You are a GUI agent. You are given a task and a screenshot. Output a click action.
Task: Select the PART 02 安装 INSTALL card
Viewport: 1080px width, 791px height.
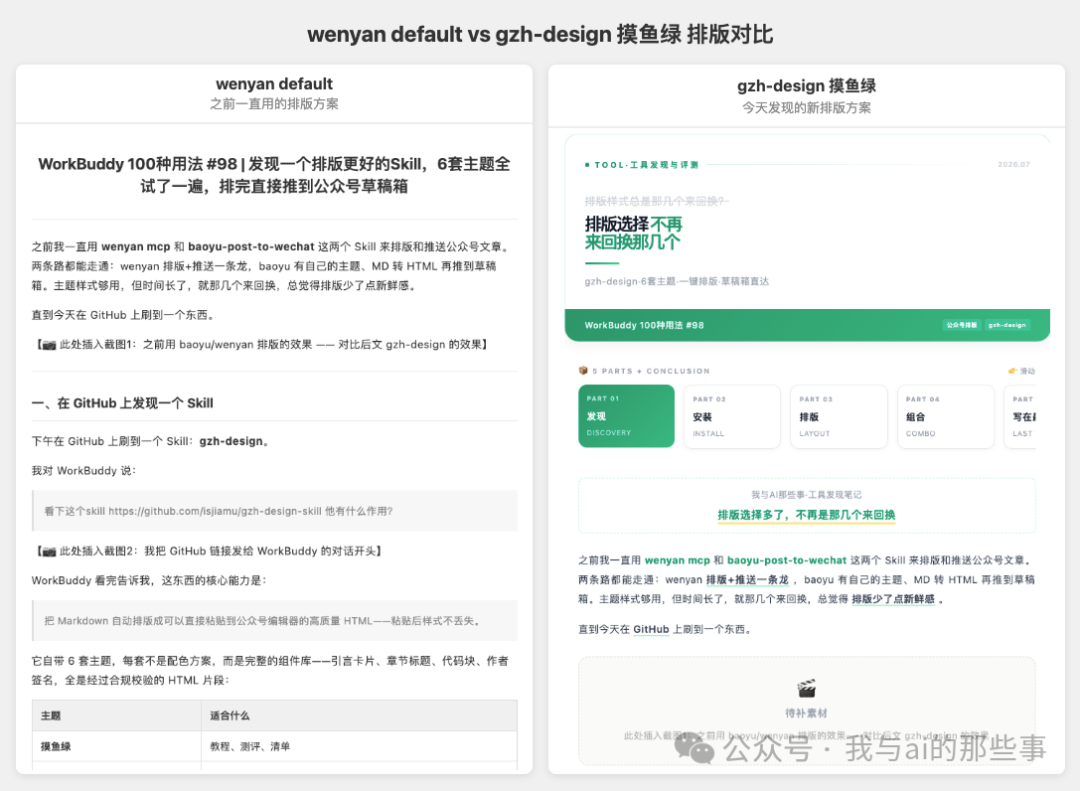coord(732,416)
